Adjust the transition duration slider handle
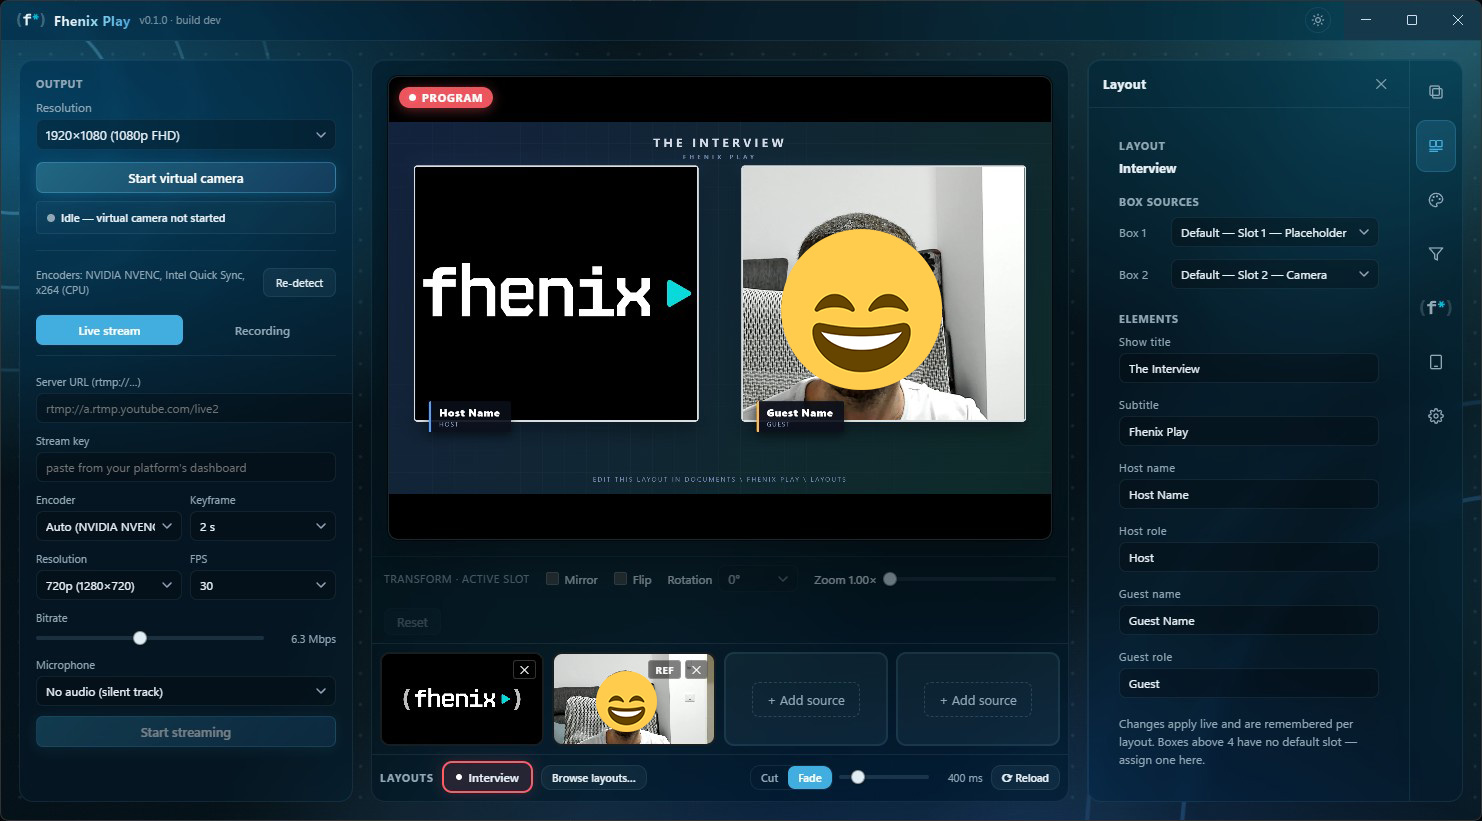 pyautogui.click(x=858, y=777)
